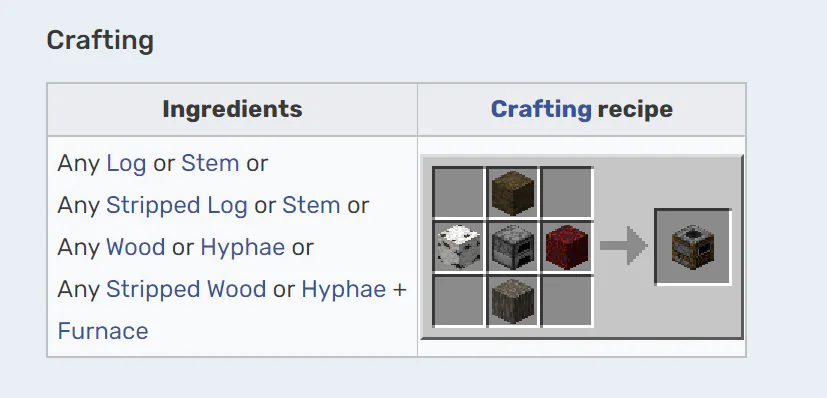Visit the Wood link
Screen dimensions: 827x398
(136, 247)
